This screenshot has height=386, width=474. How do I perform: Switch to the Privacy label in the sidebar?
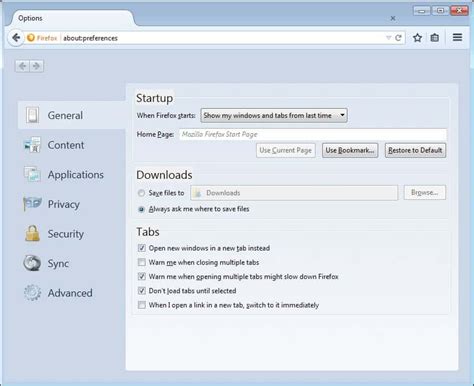click(x=64, y=204)
